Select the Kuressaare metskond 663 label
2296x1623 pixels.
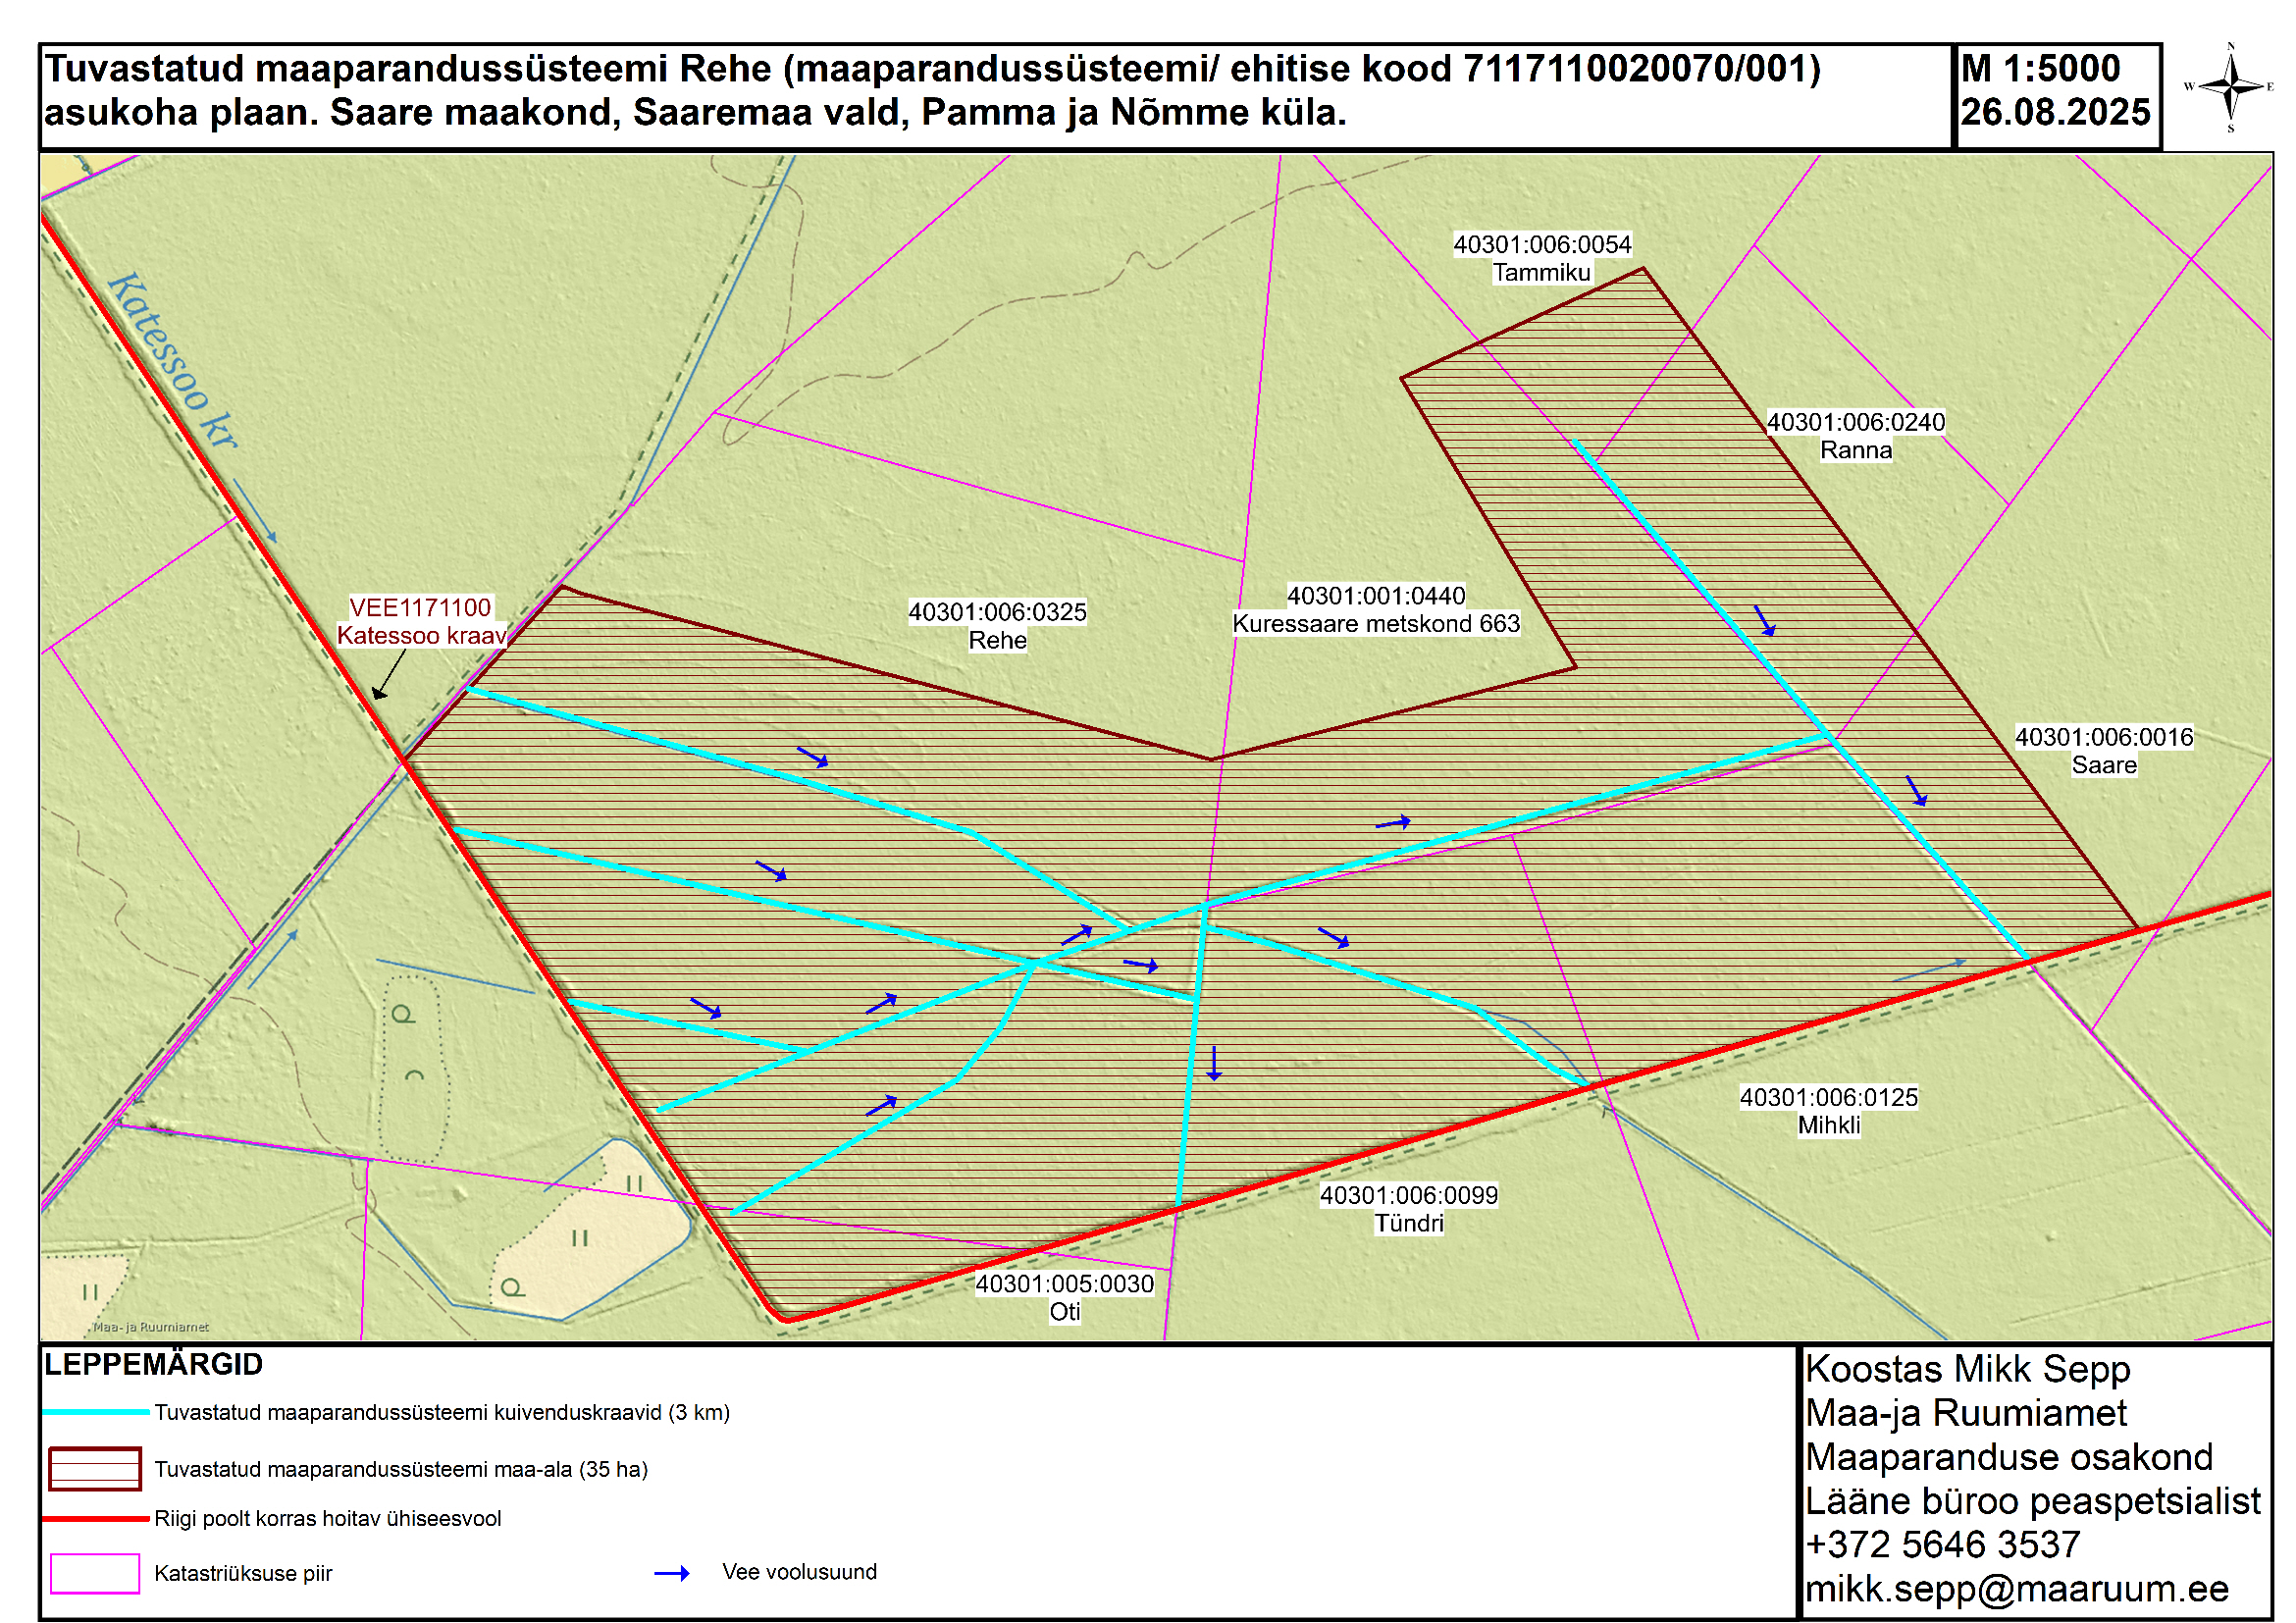pyautogui.click(x=1376, y=623)
